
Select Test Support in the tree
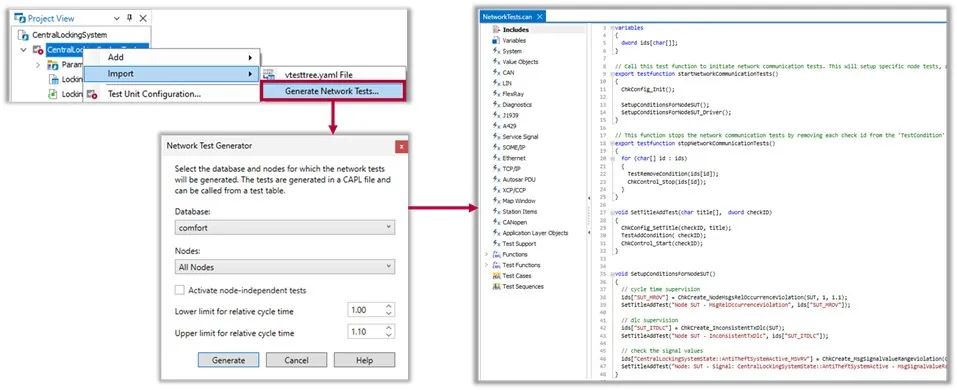[x=519, y=244]
